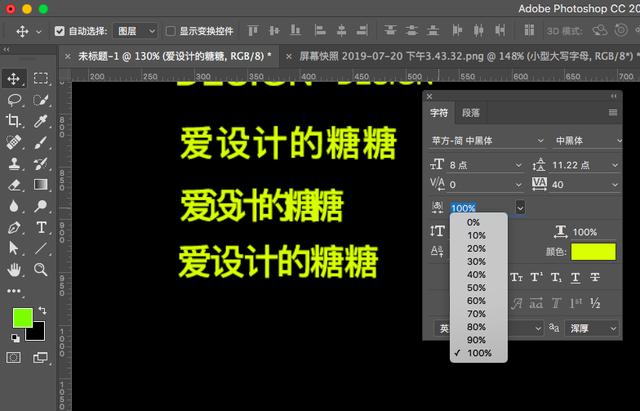Toggle Strikethrough text style
Image resolution: width=640 pixels, height=411 pixels.
click(595, 278)
